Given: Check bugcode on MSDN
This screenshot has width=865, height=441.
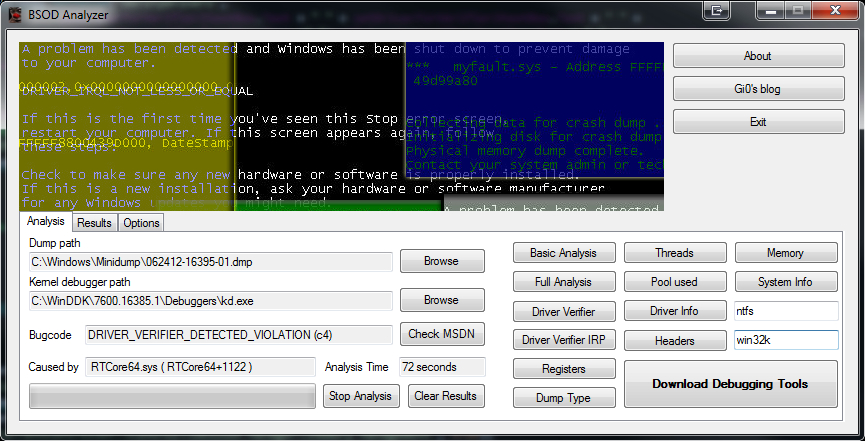Looking at the screenshot, I should pyautogui.click(x=442, y=334).
